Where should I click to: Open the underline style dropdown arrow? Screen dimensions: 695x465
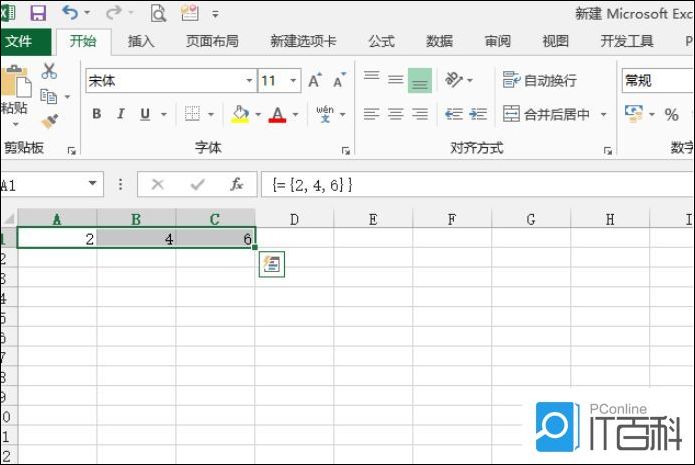164,114
